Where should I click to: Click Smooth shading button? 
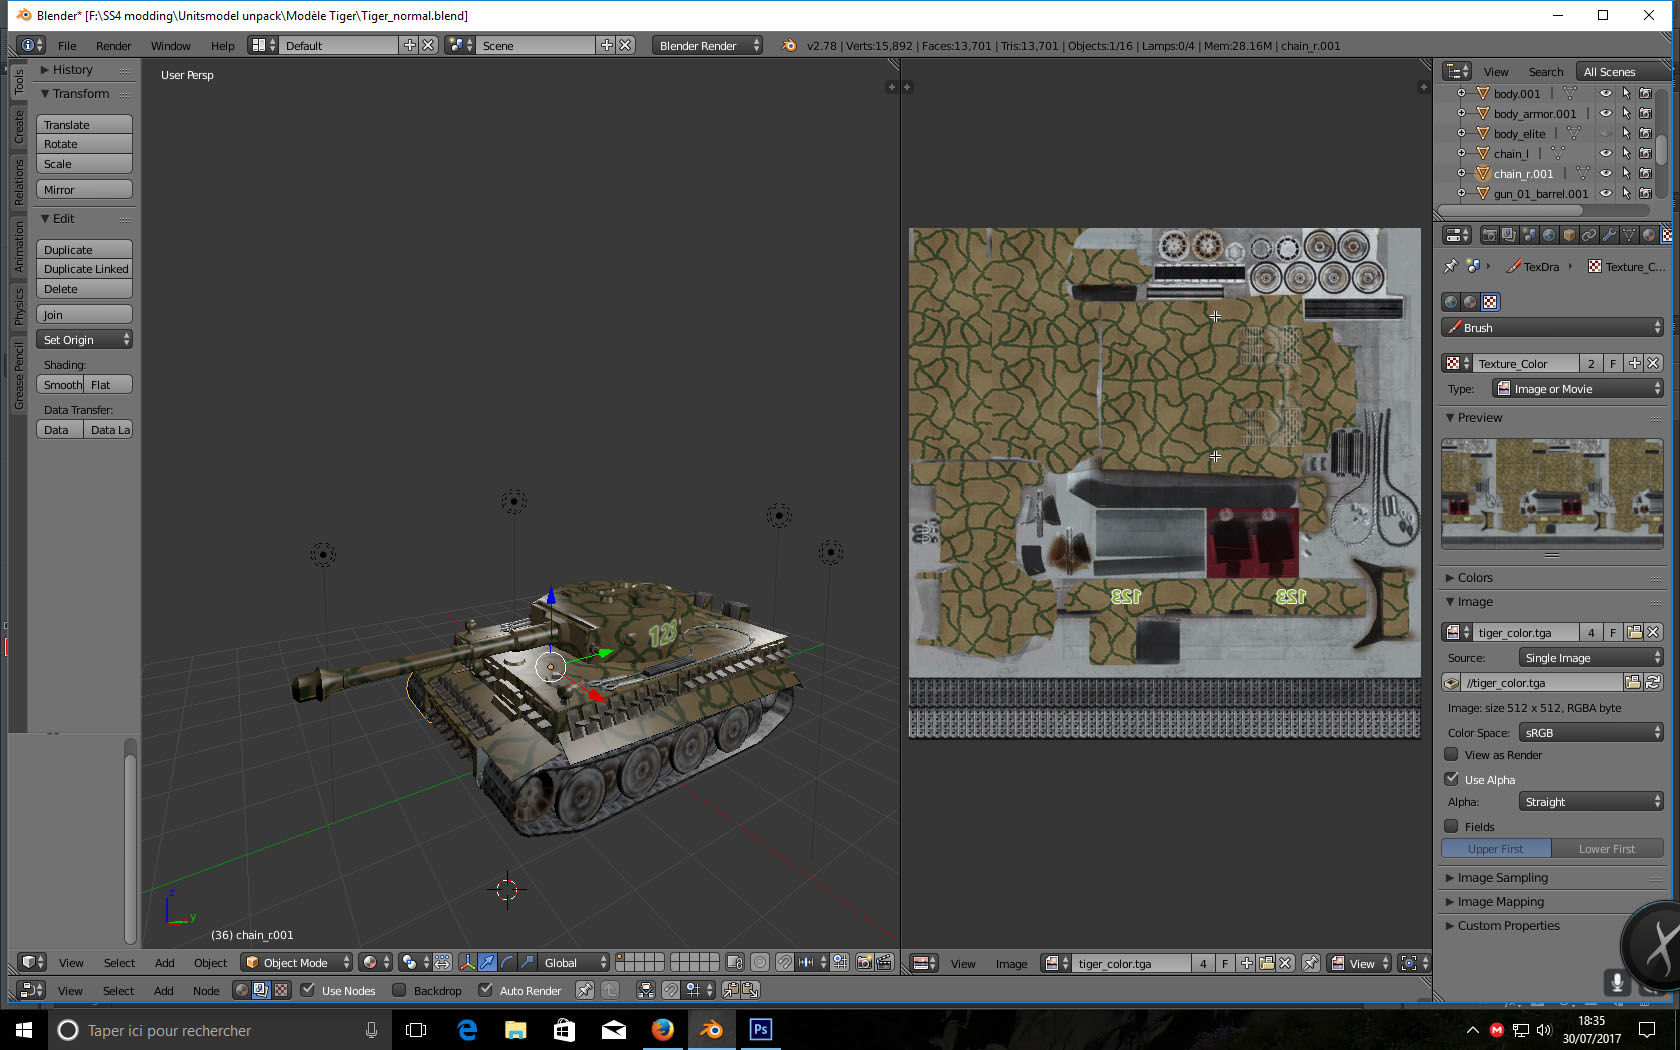pyautogui.click(x=60, y=385)
